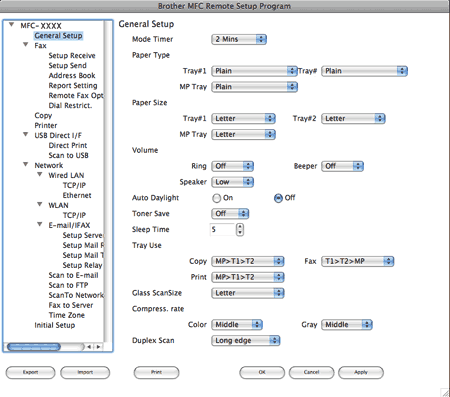This screenshot has width=450, height=397.
Task: Select General Setup in tree
Action: click(x=58, y=36)
